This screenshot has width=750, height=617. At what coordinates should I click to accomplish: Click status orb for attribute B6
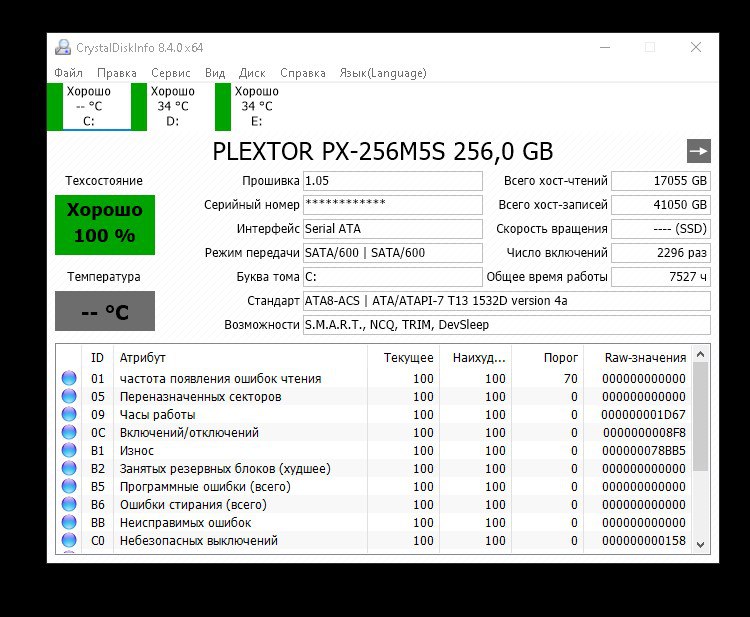point(69,504)
